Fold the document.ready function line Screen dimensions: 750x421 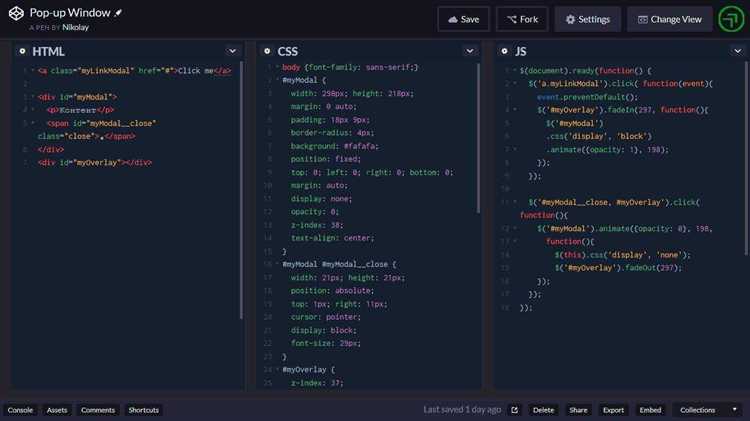coord(515,70)
